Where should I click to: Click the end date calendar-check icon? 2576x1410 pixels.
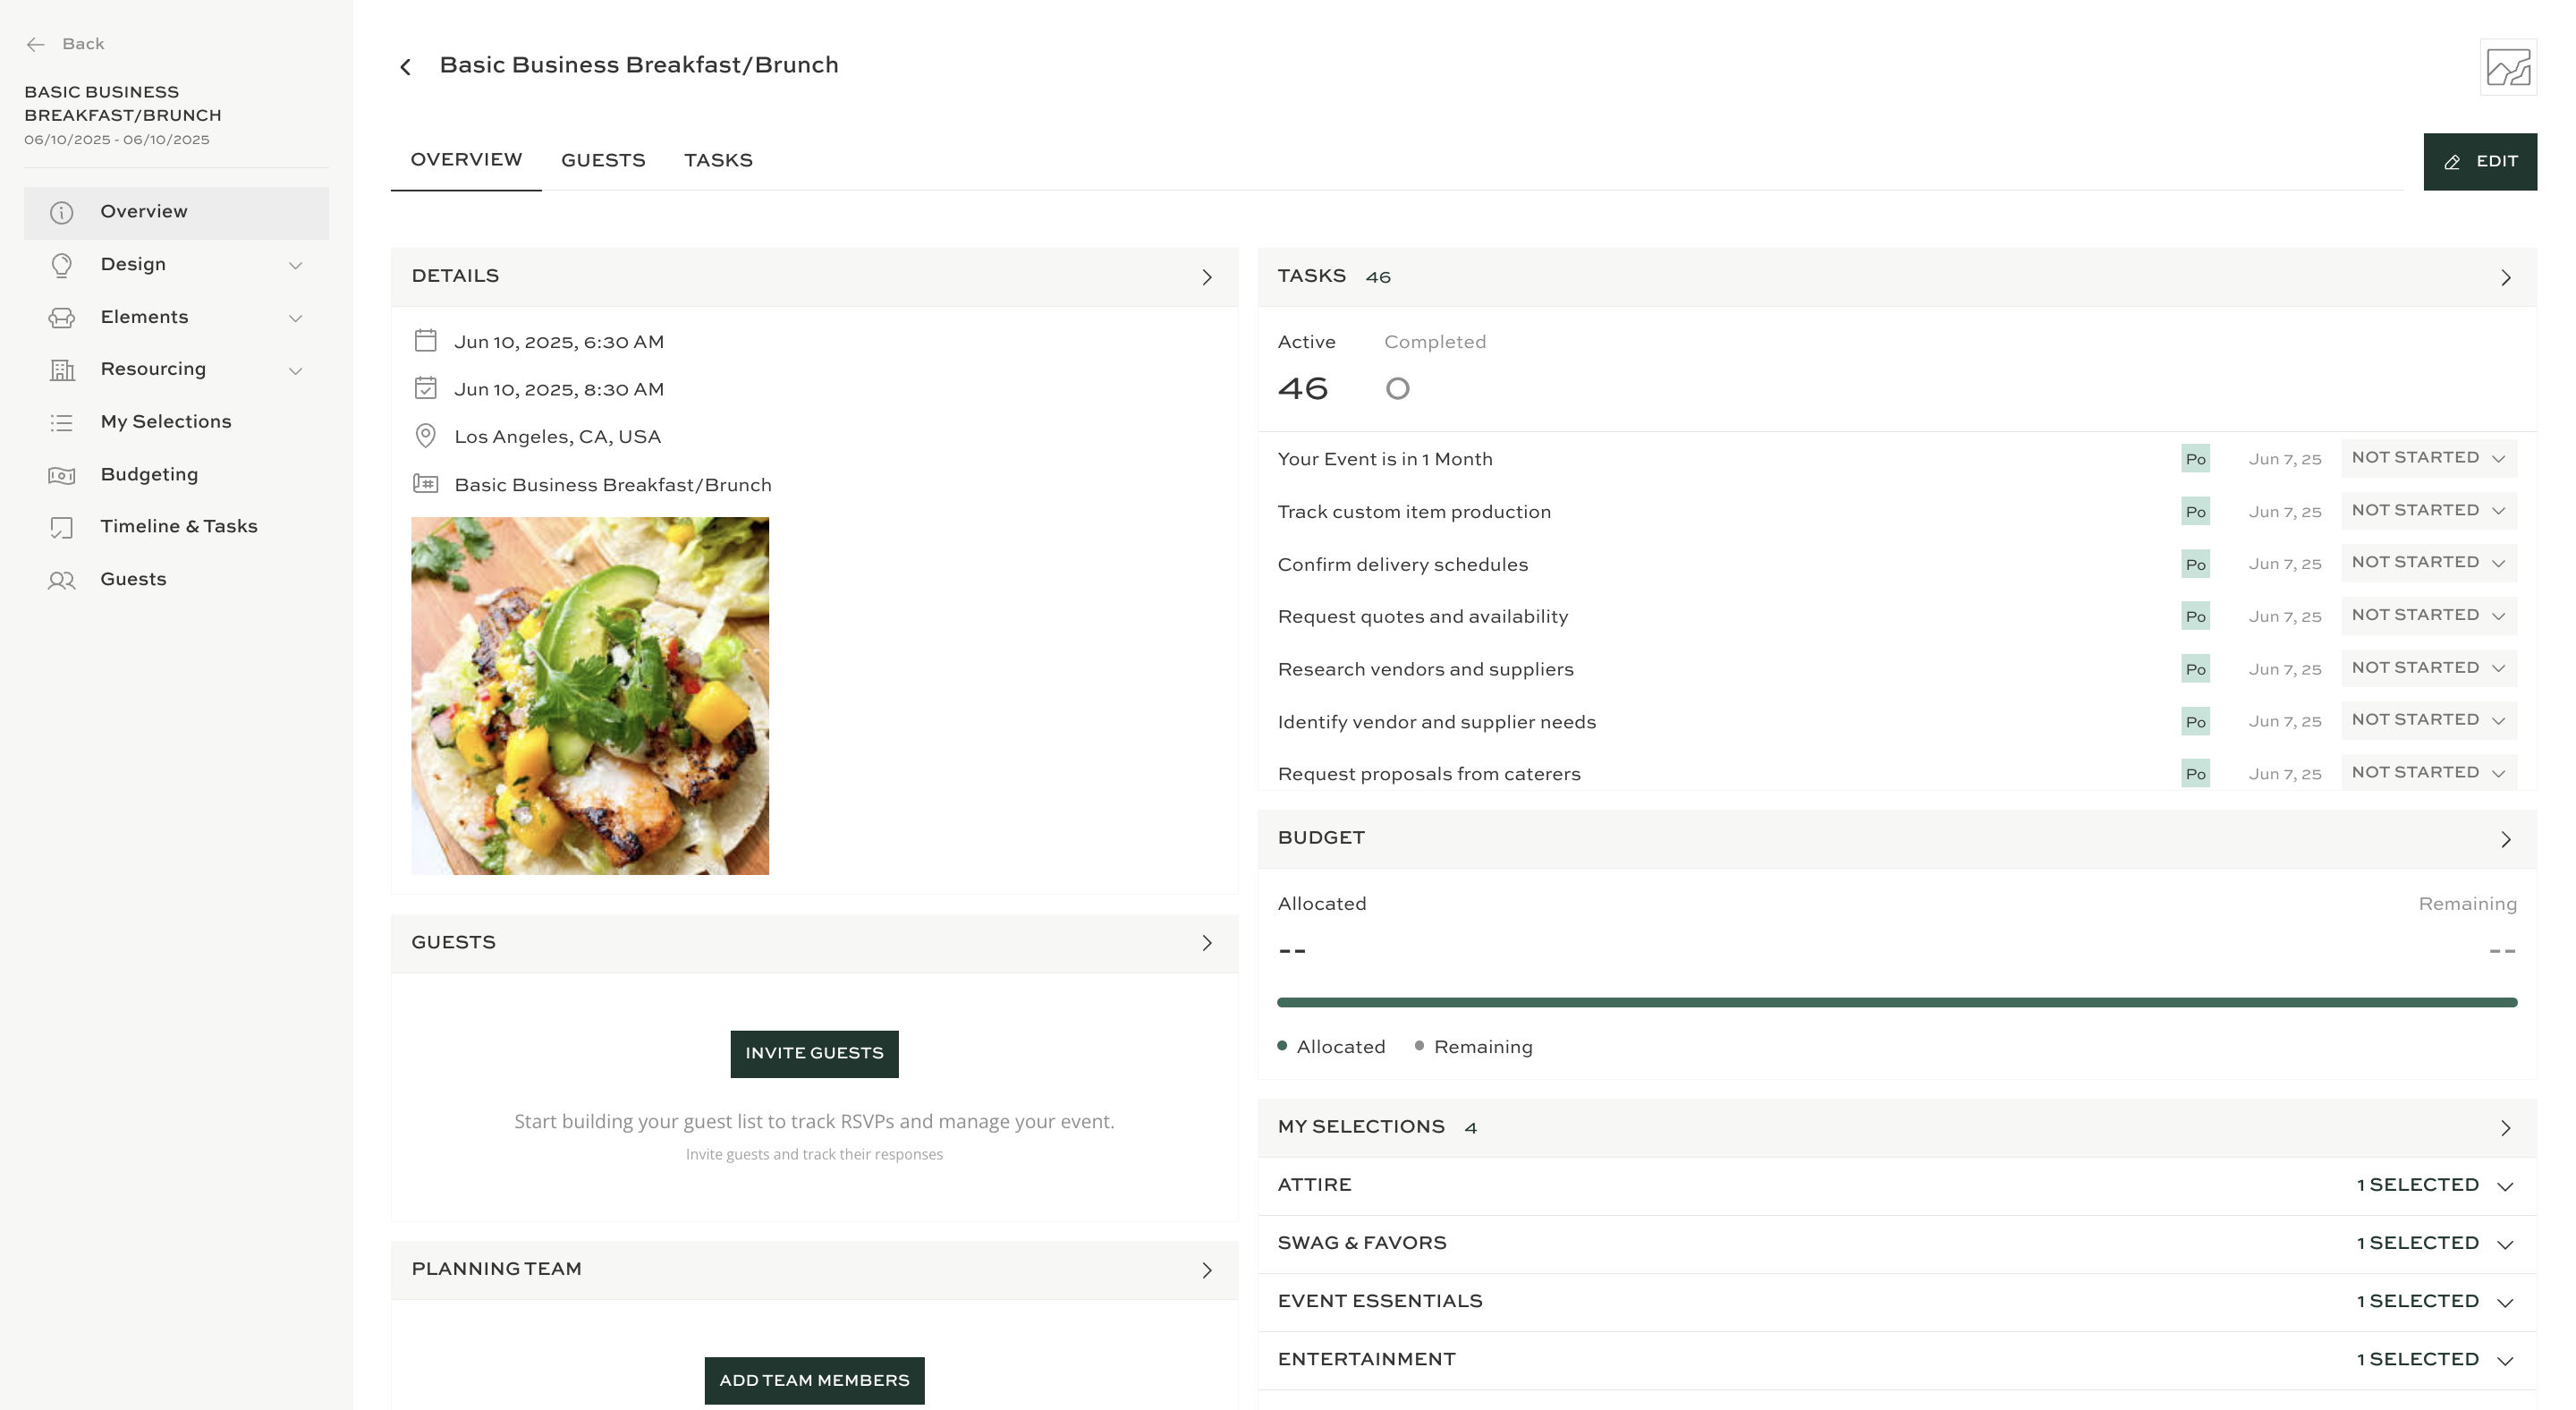pyautogui.click(x=425, y=388)
